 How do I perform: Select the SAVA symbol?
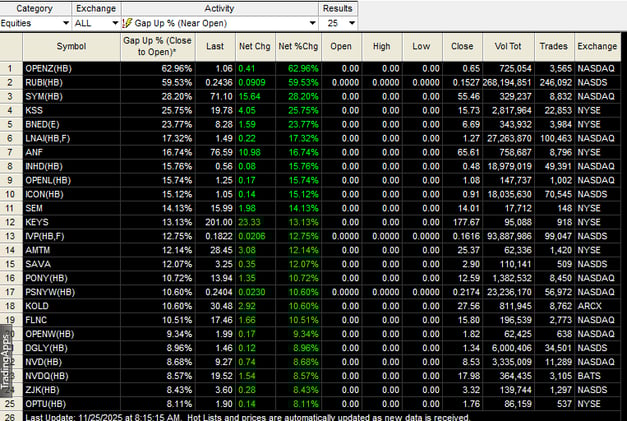tap(38, 264)
